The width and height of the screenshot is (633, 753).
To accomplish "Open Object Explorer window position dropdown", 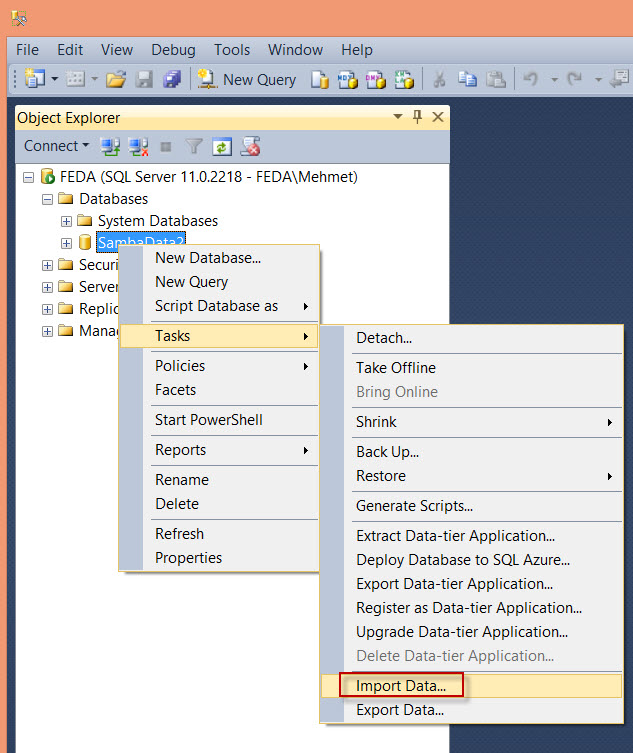I will click(398, 116).
